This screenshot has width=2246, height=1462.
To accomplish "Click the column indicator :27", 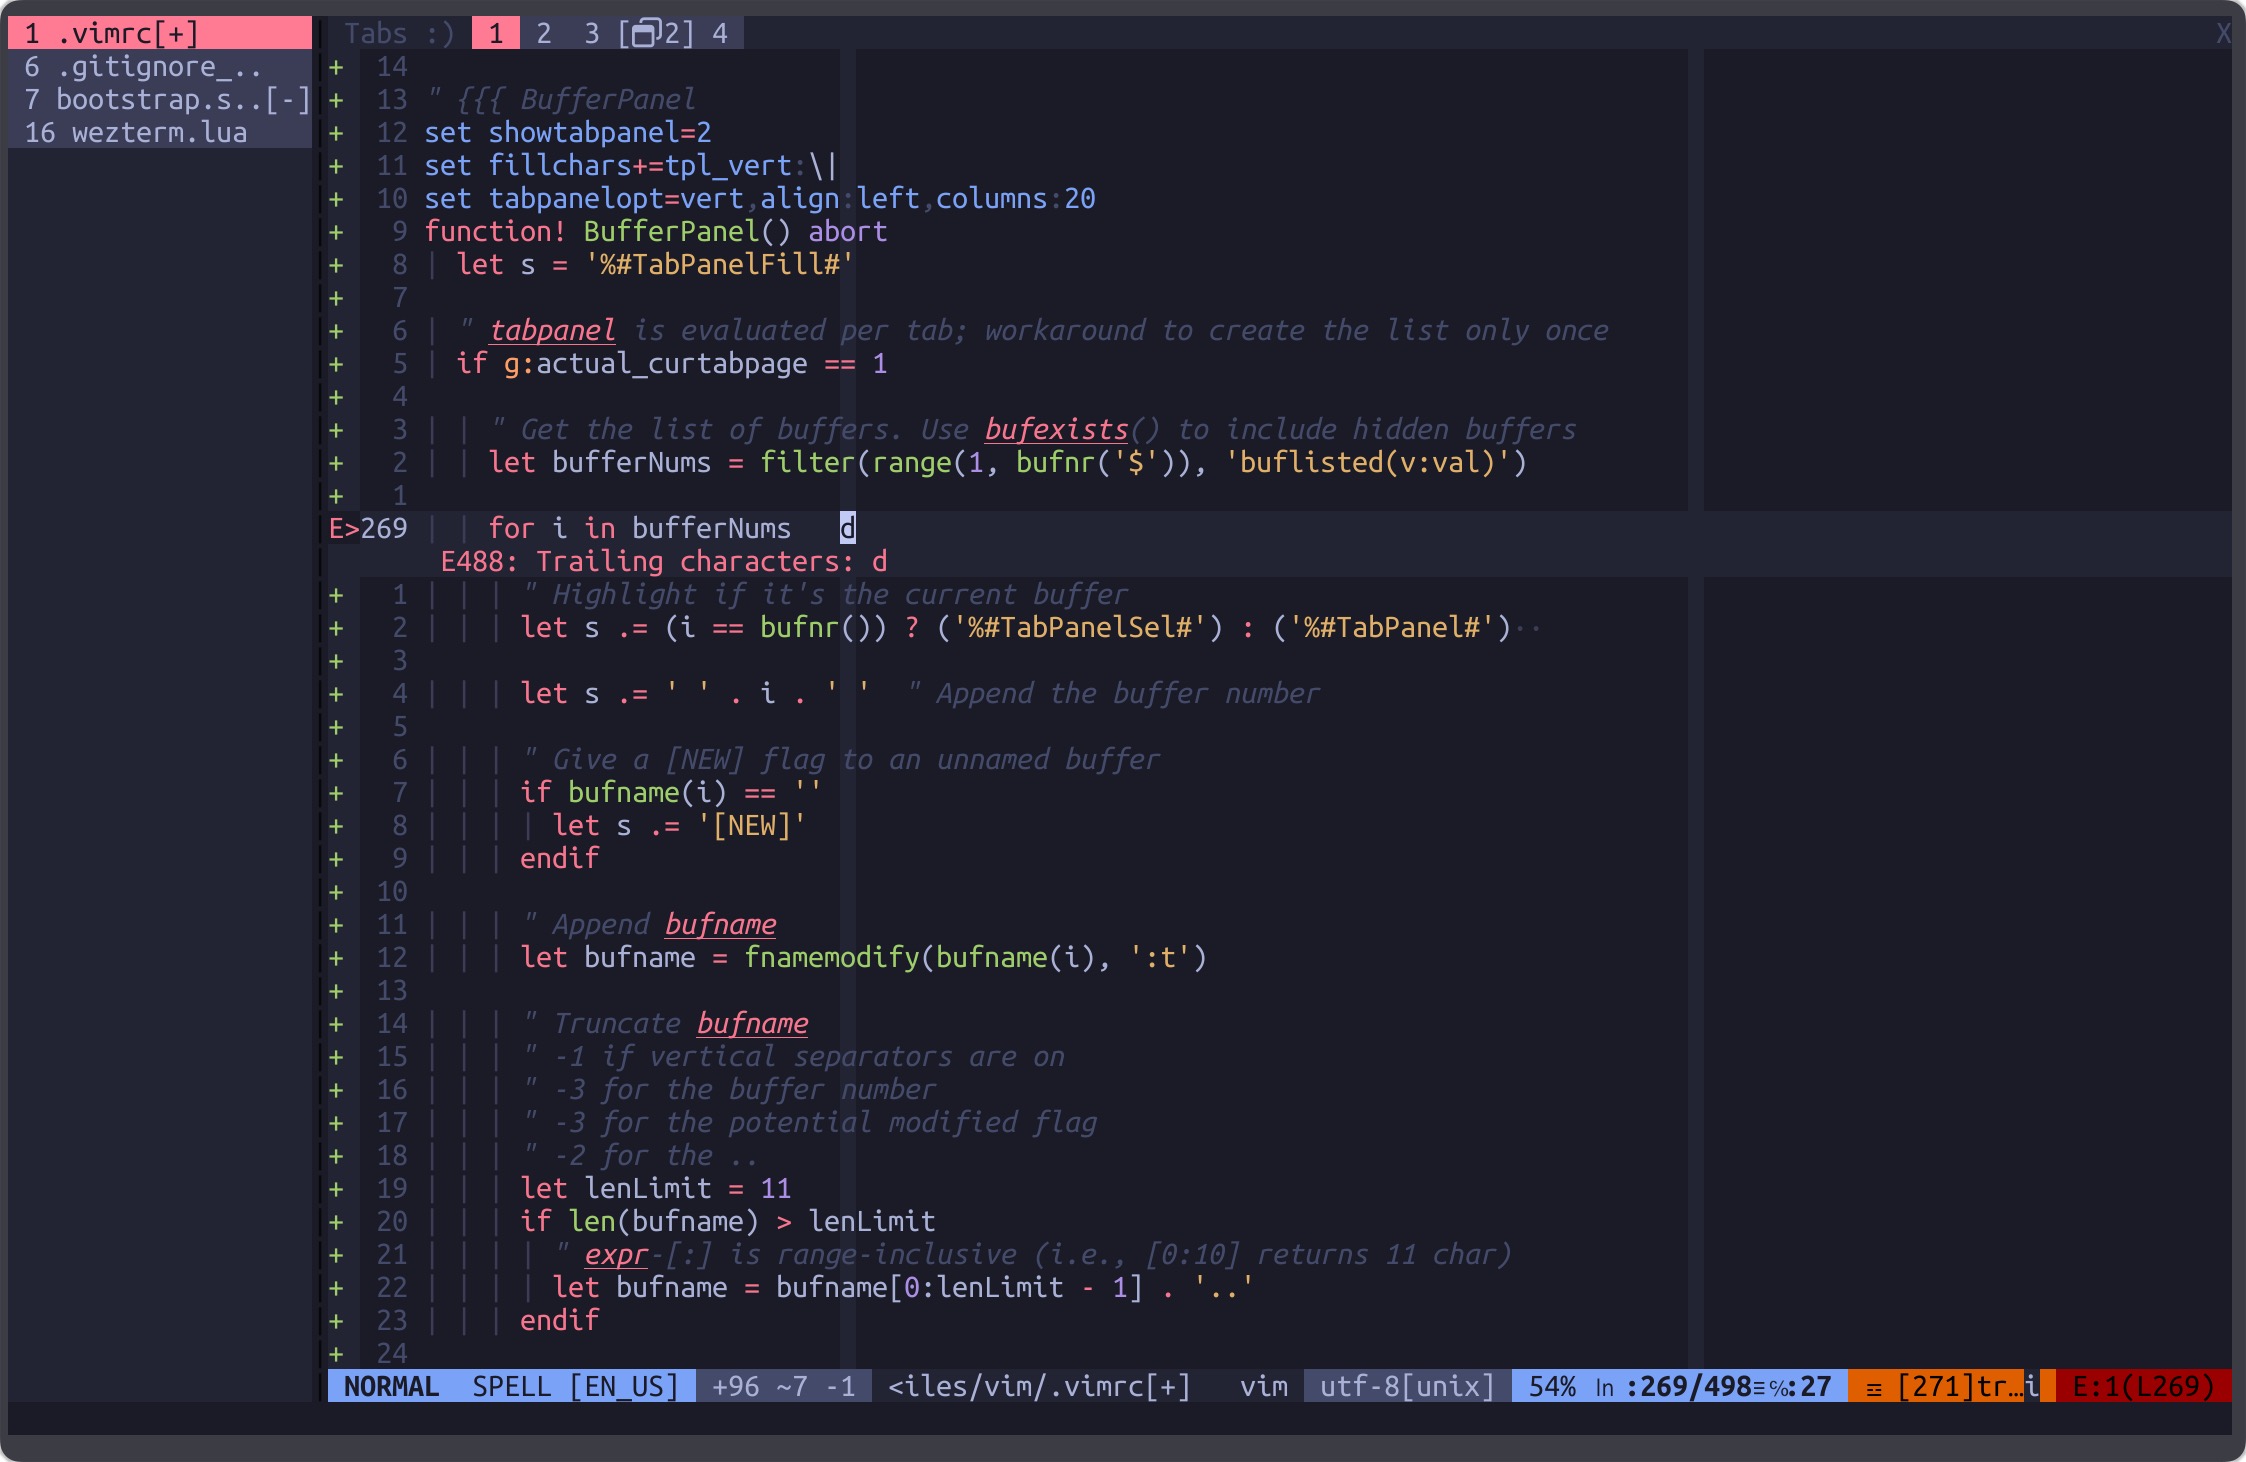I will (1810, 1386).
